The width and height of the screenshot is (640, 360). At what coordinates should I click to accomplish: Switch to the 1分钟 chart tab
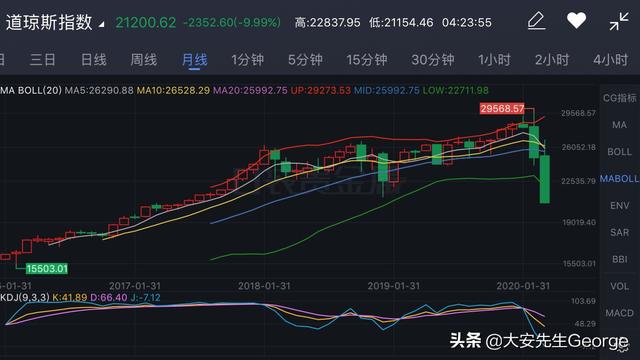tap(248, 60)
